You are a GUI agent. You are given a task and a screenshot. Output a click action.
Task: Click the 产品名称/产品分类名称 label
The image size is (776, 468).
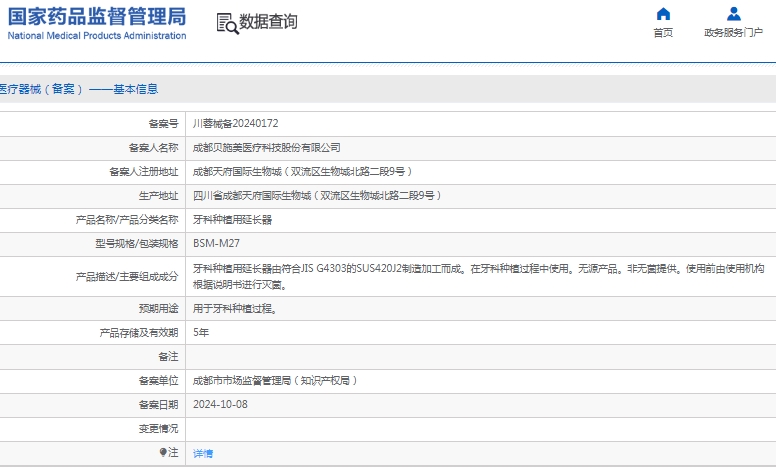[127, 220]
